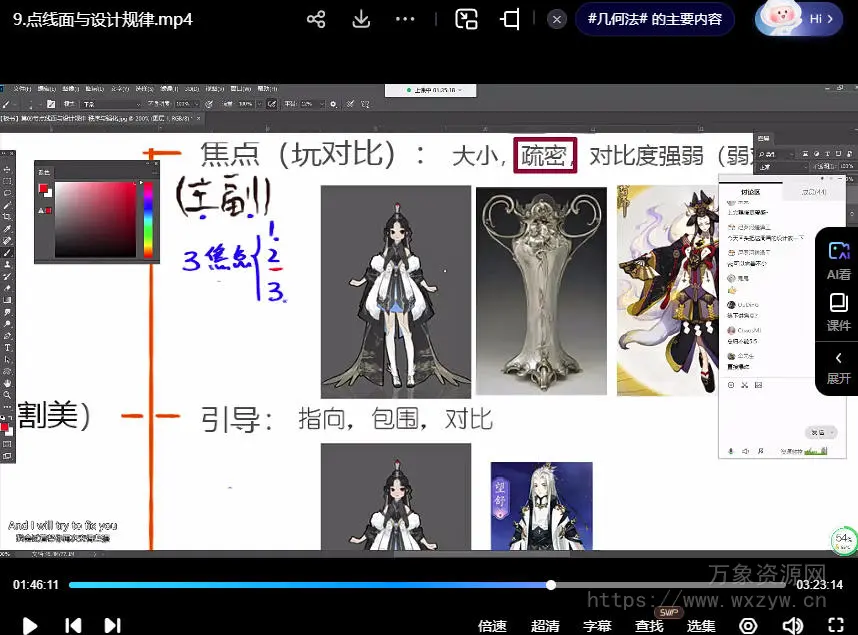Image resolution: width=858 pixels, height=635 pixels.
Task: Click the video progress bar handle
Action: coord(551,585)
